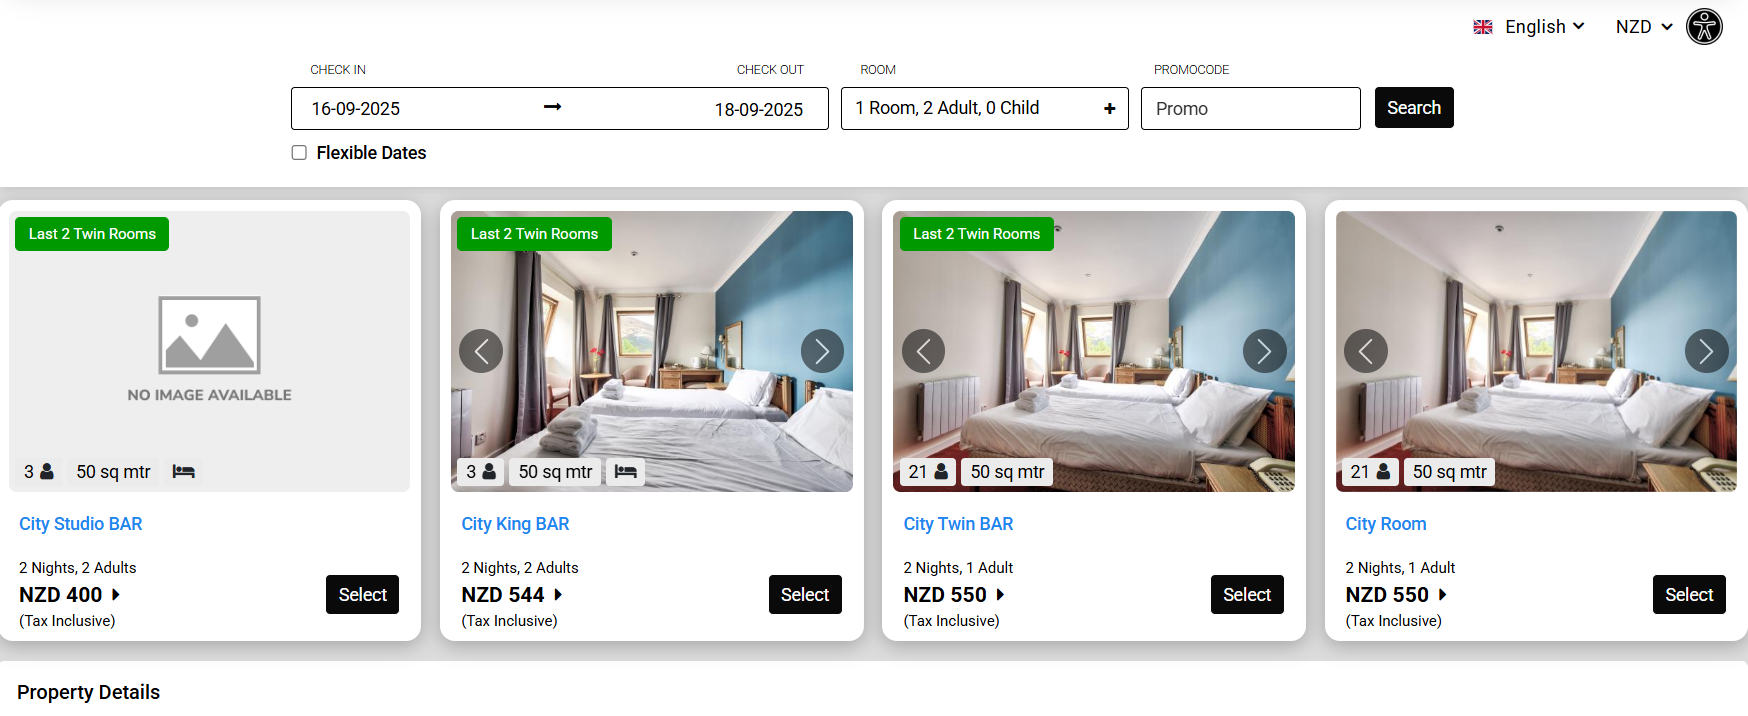Expand room and guest selector with plus
Image resolution: width=1748 pixels, height=716 pixels.
(x=1109, y=108)
